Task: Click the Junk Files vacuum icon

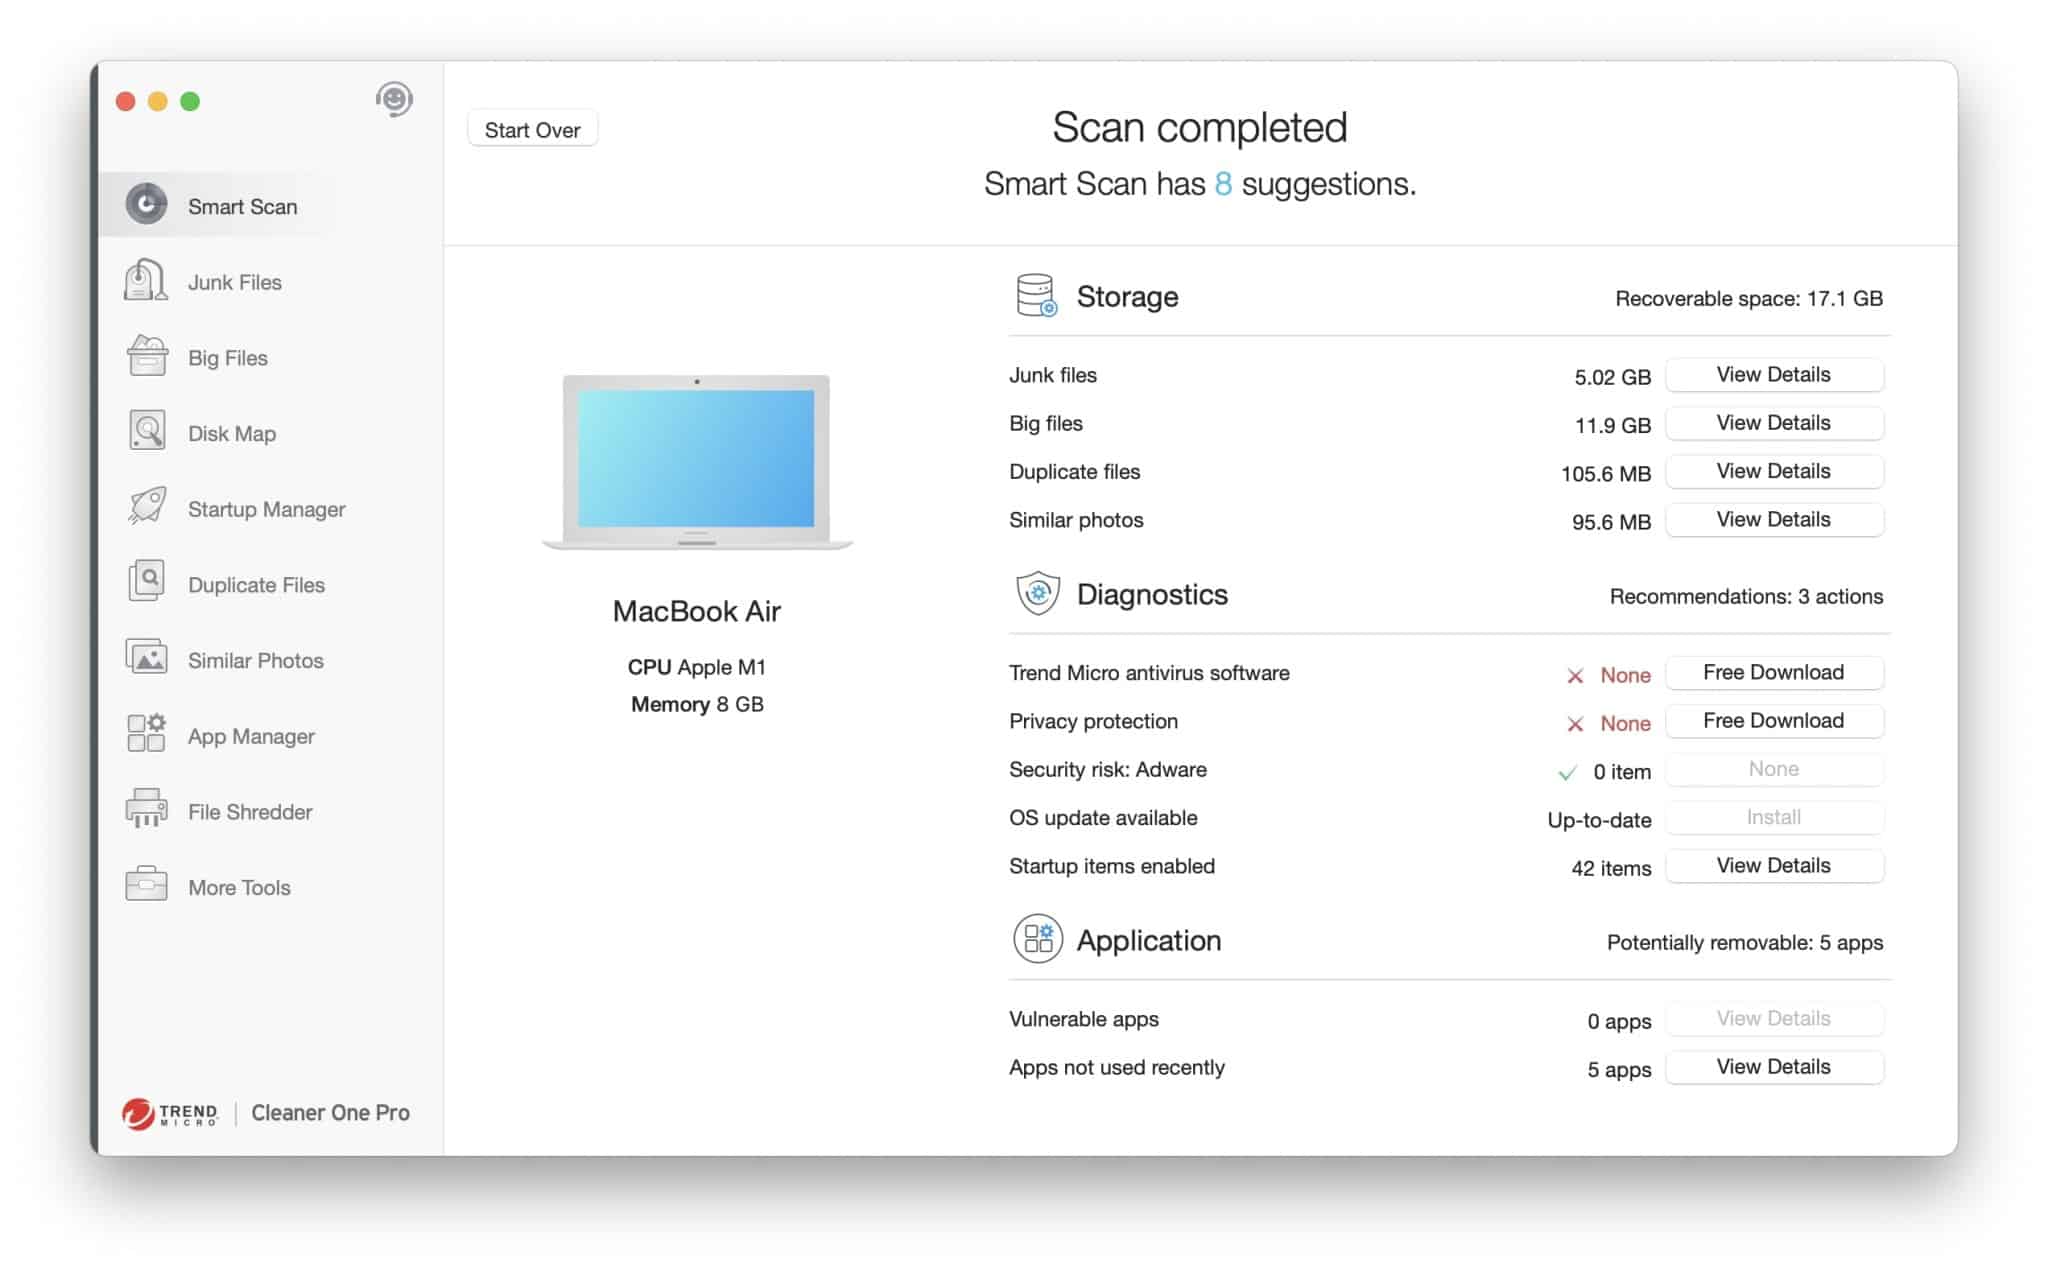Action: 146,280
